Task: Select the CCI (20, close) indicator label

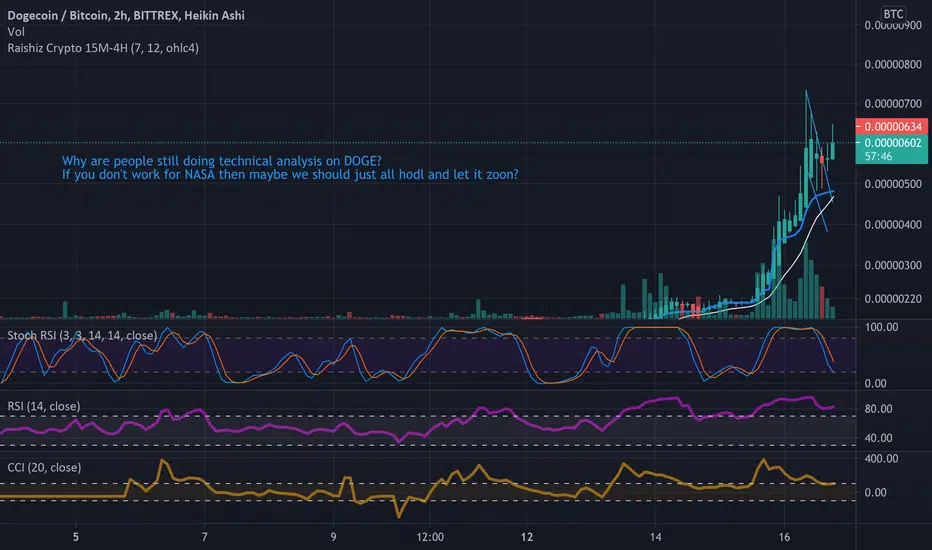Action: coord(44,467)
